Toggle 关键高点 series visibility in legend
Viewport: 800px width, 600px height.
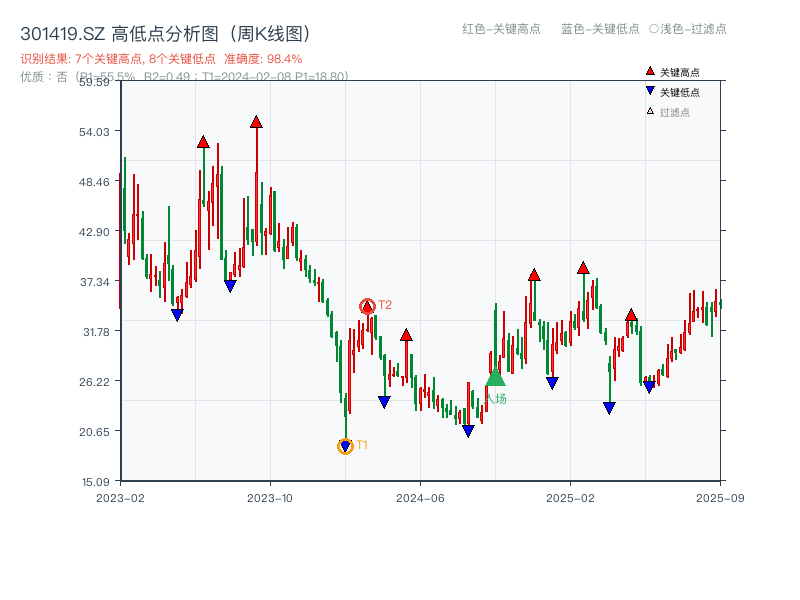tap(678, 70)
